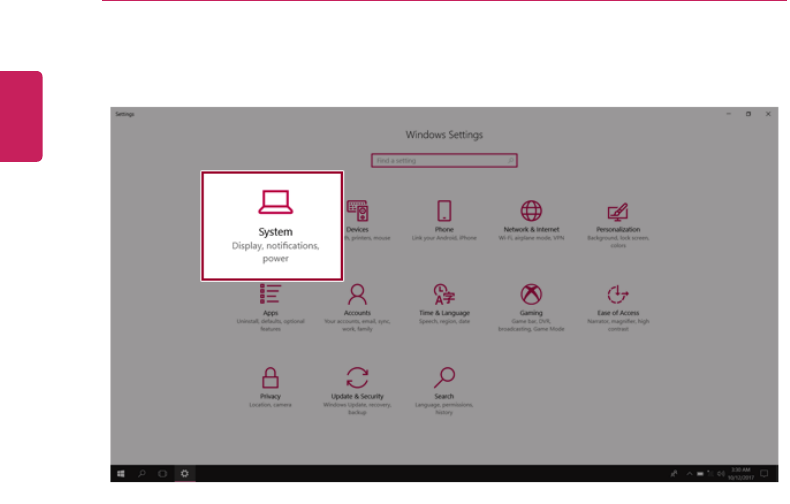Expand the hidden system tray icons chevron
The width and height of the screenshot is (790, 504).
[x=689, y=474]
